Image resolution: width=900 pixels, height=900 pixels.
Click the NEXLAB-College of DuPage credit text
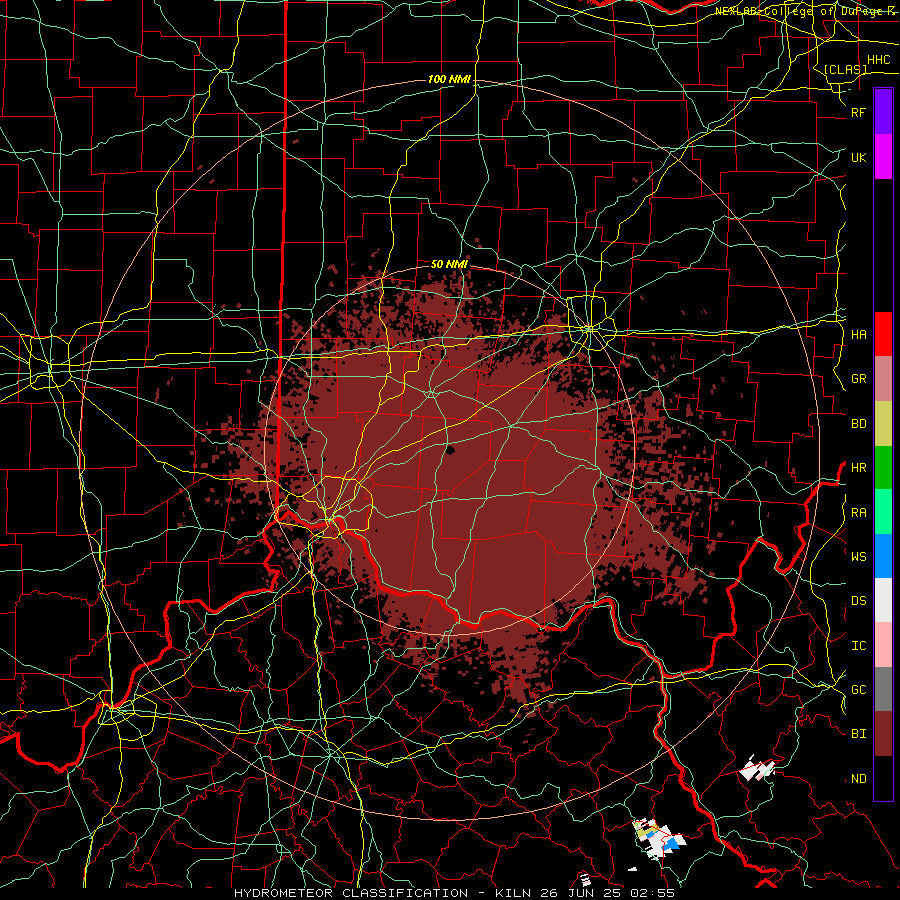806,11
